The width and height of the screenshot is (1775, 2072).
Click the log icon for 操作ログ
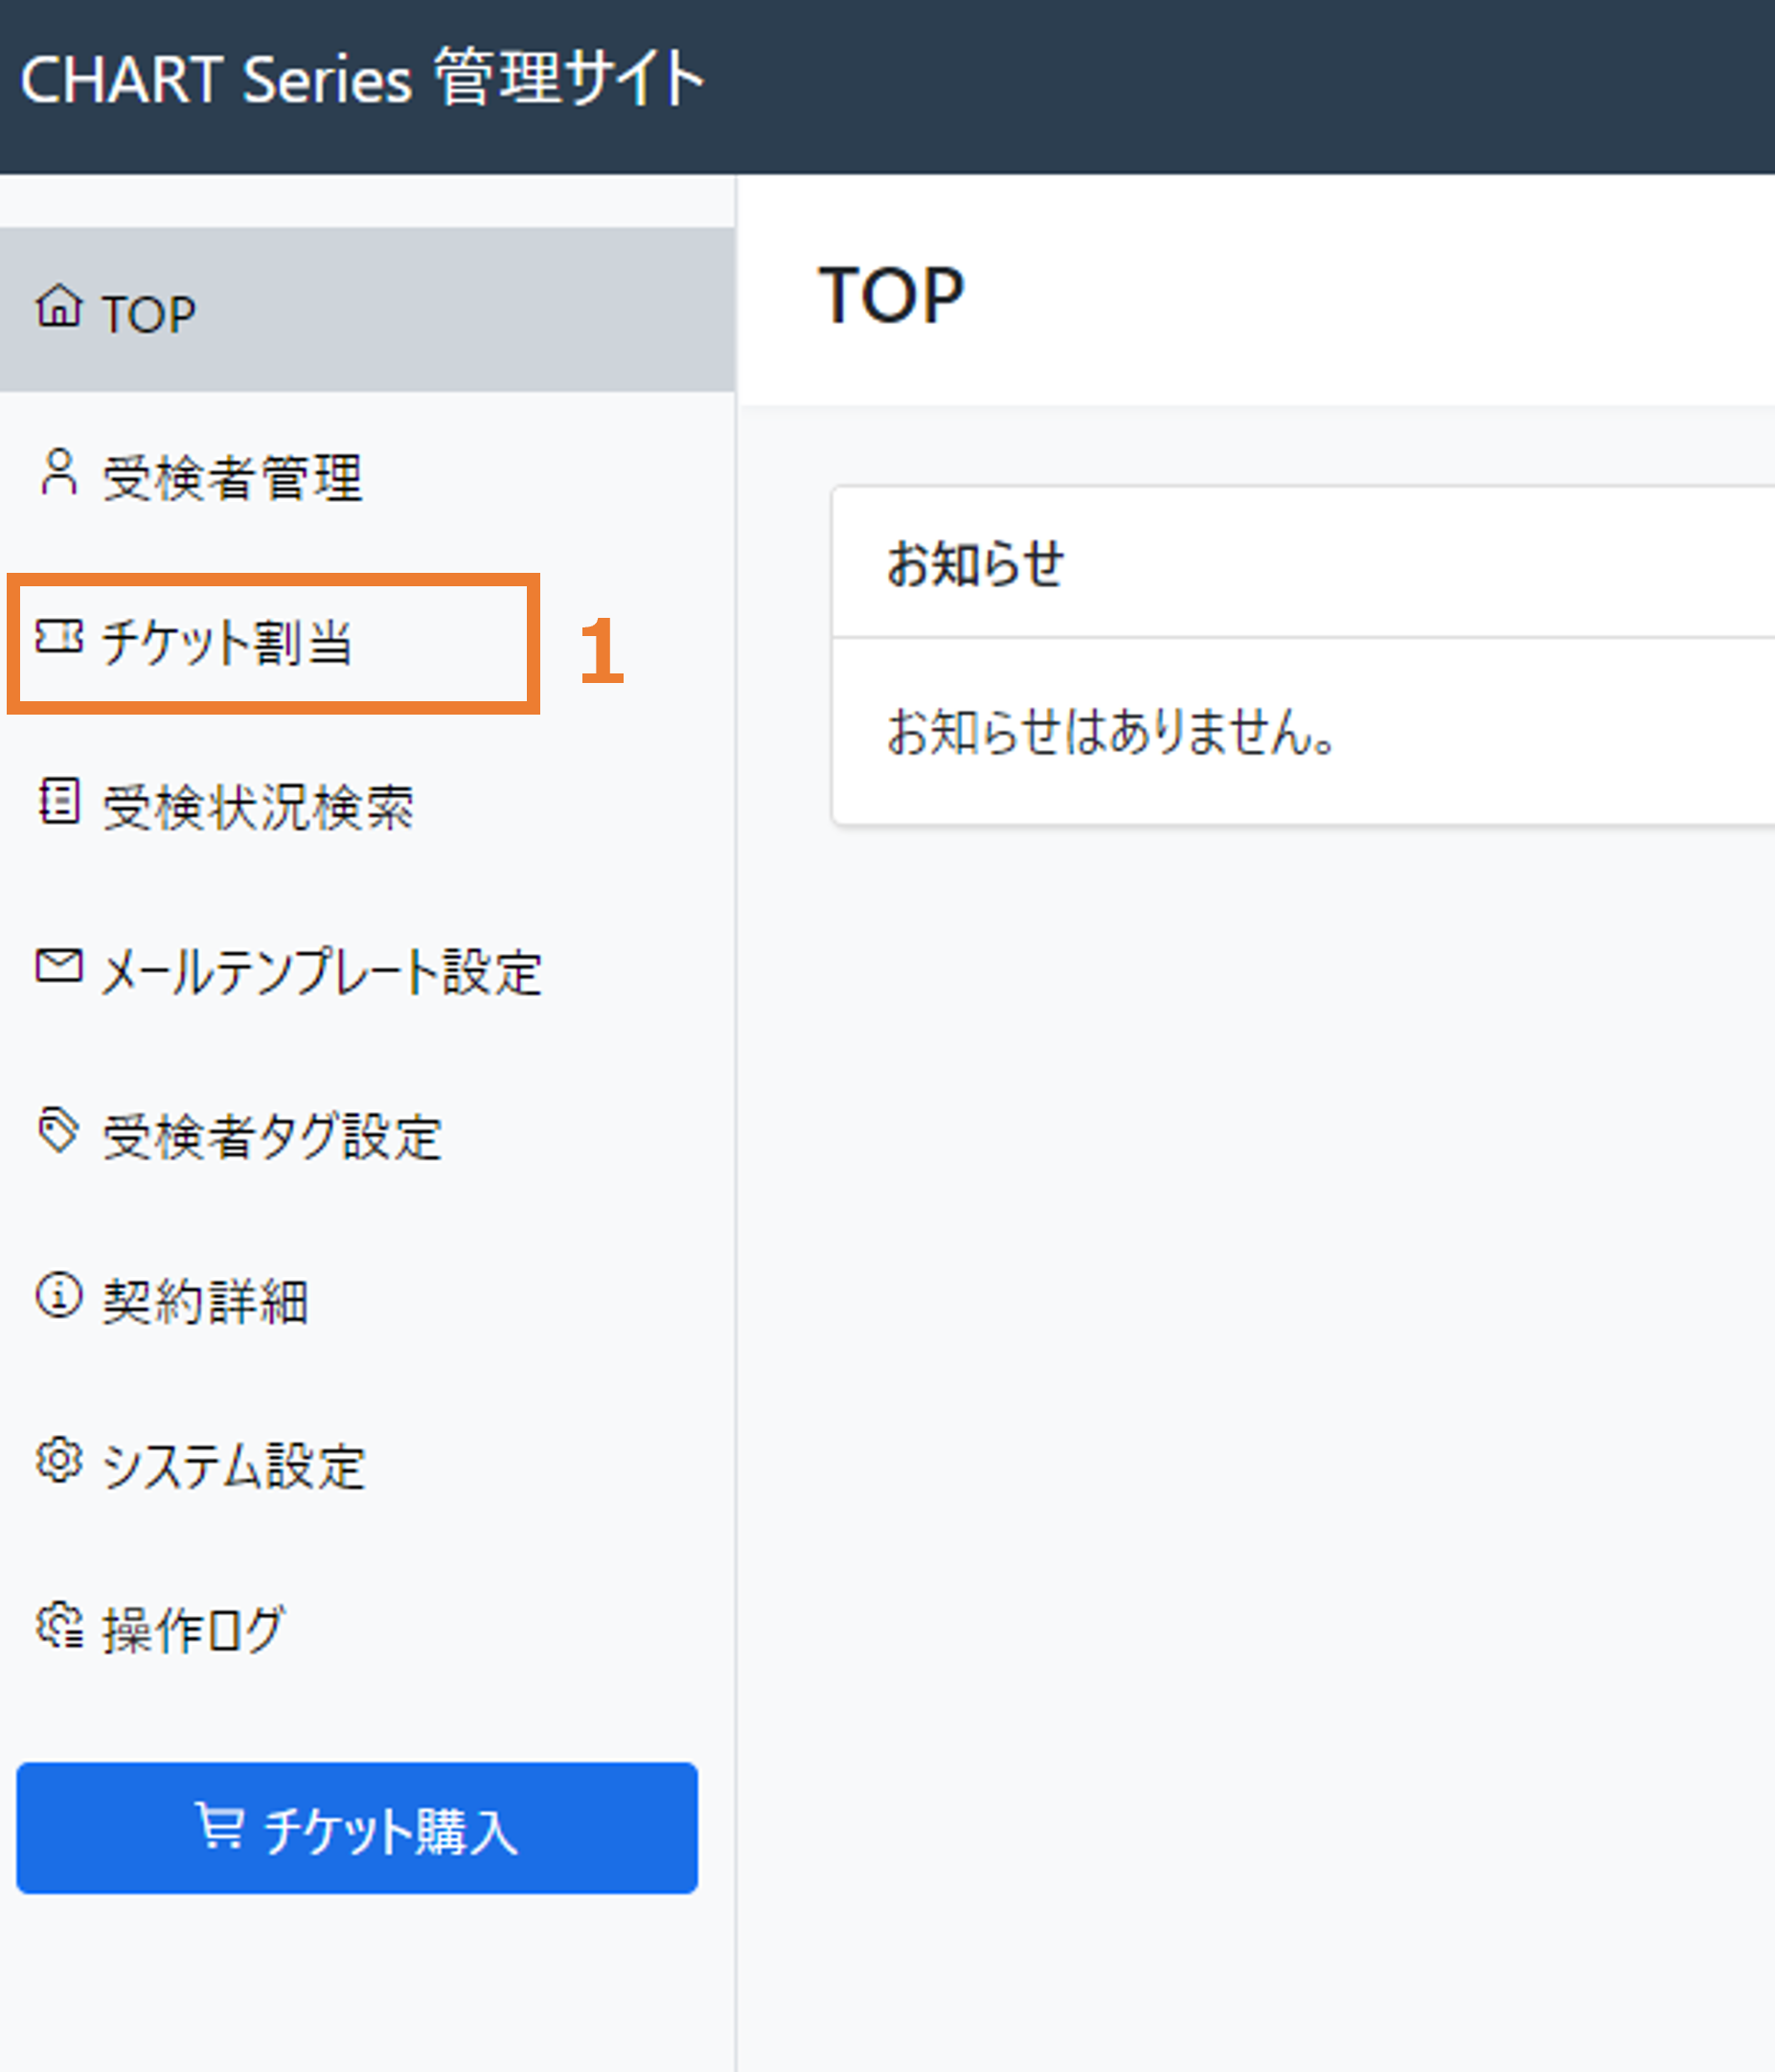pyautogui.click(x=59, y=1625)
